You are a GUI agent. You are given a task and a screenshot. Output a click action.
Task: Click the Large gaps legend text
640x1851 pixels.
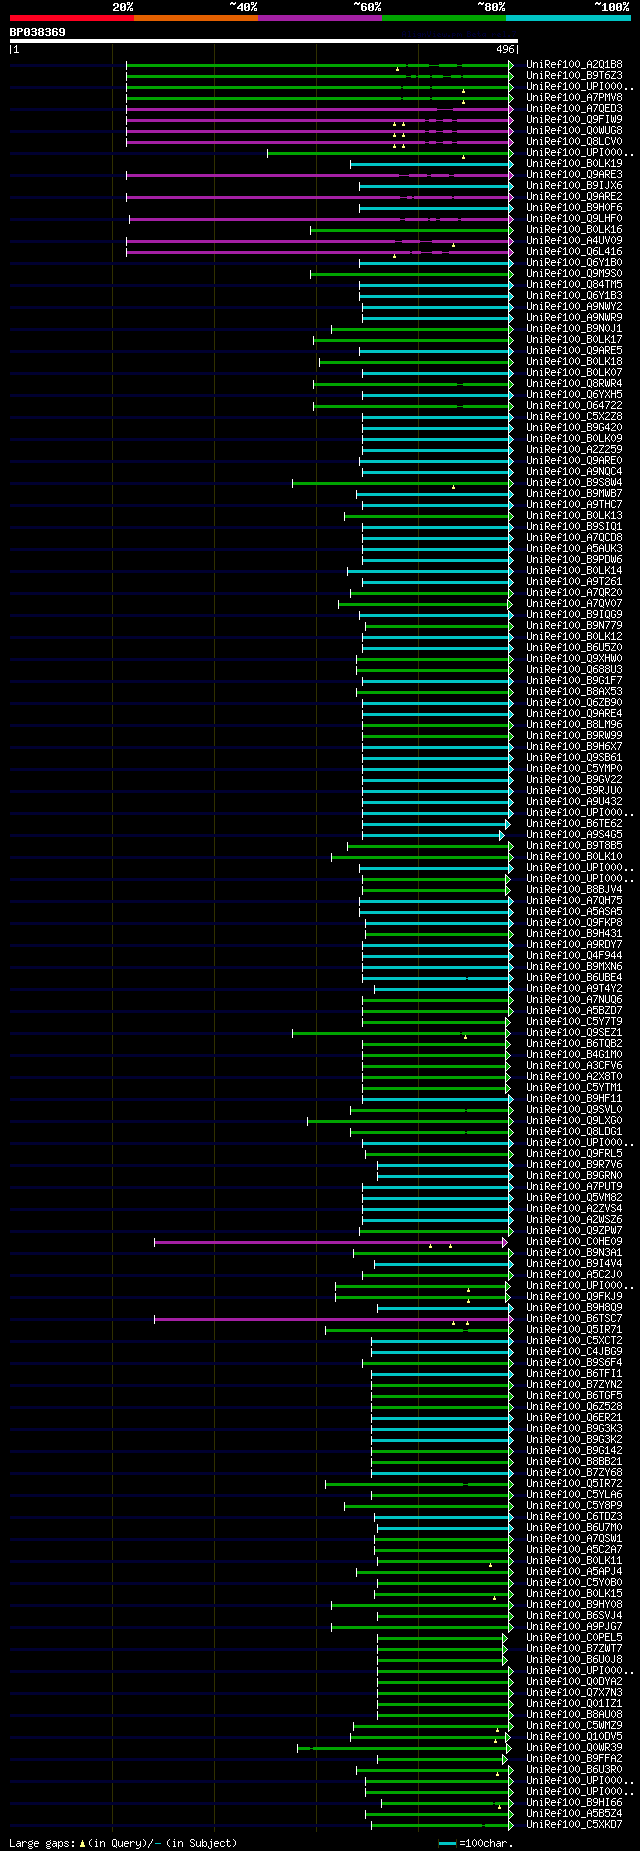[123, 1843]
